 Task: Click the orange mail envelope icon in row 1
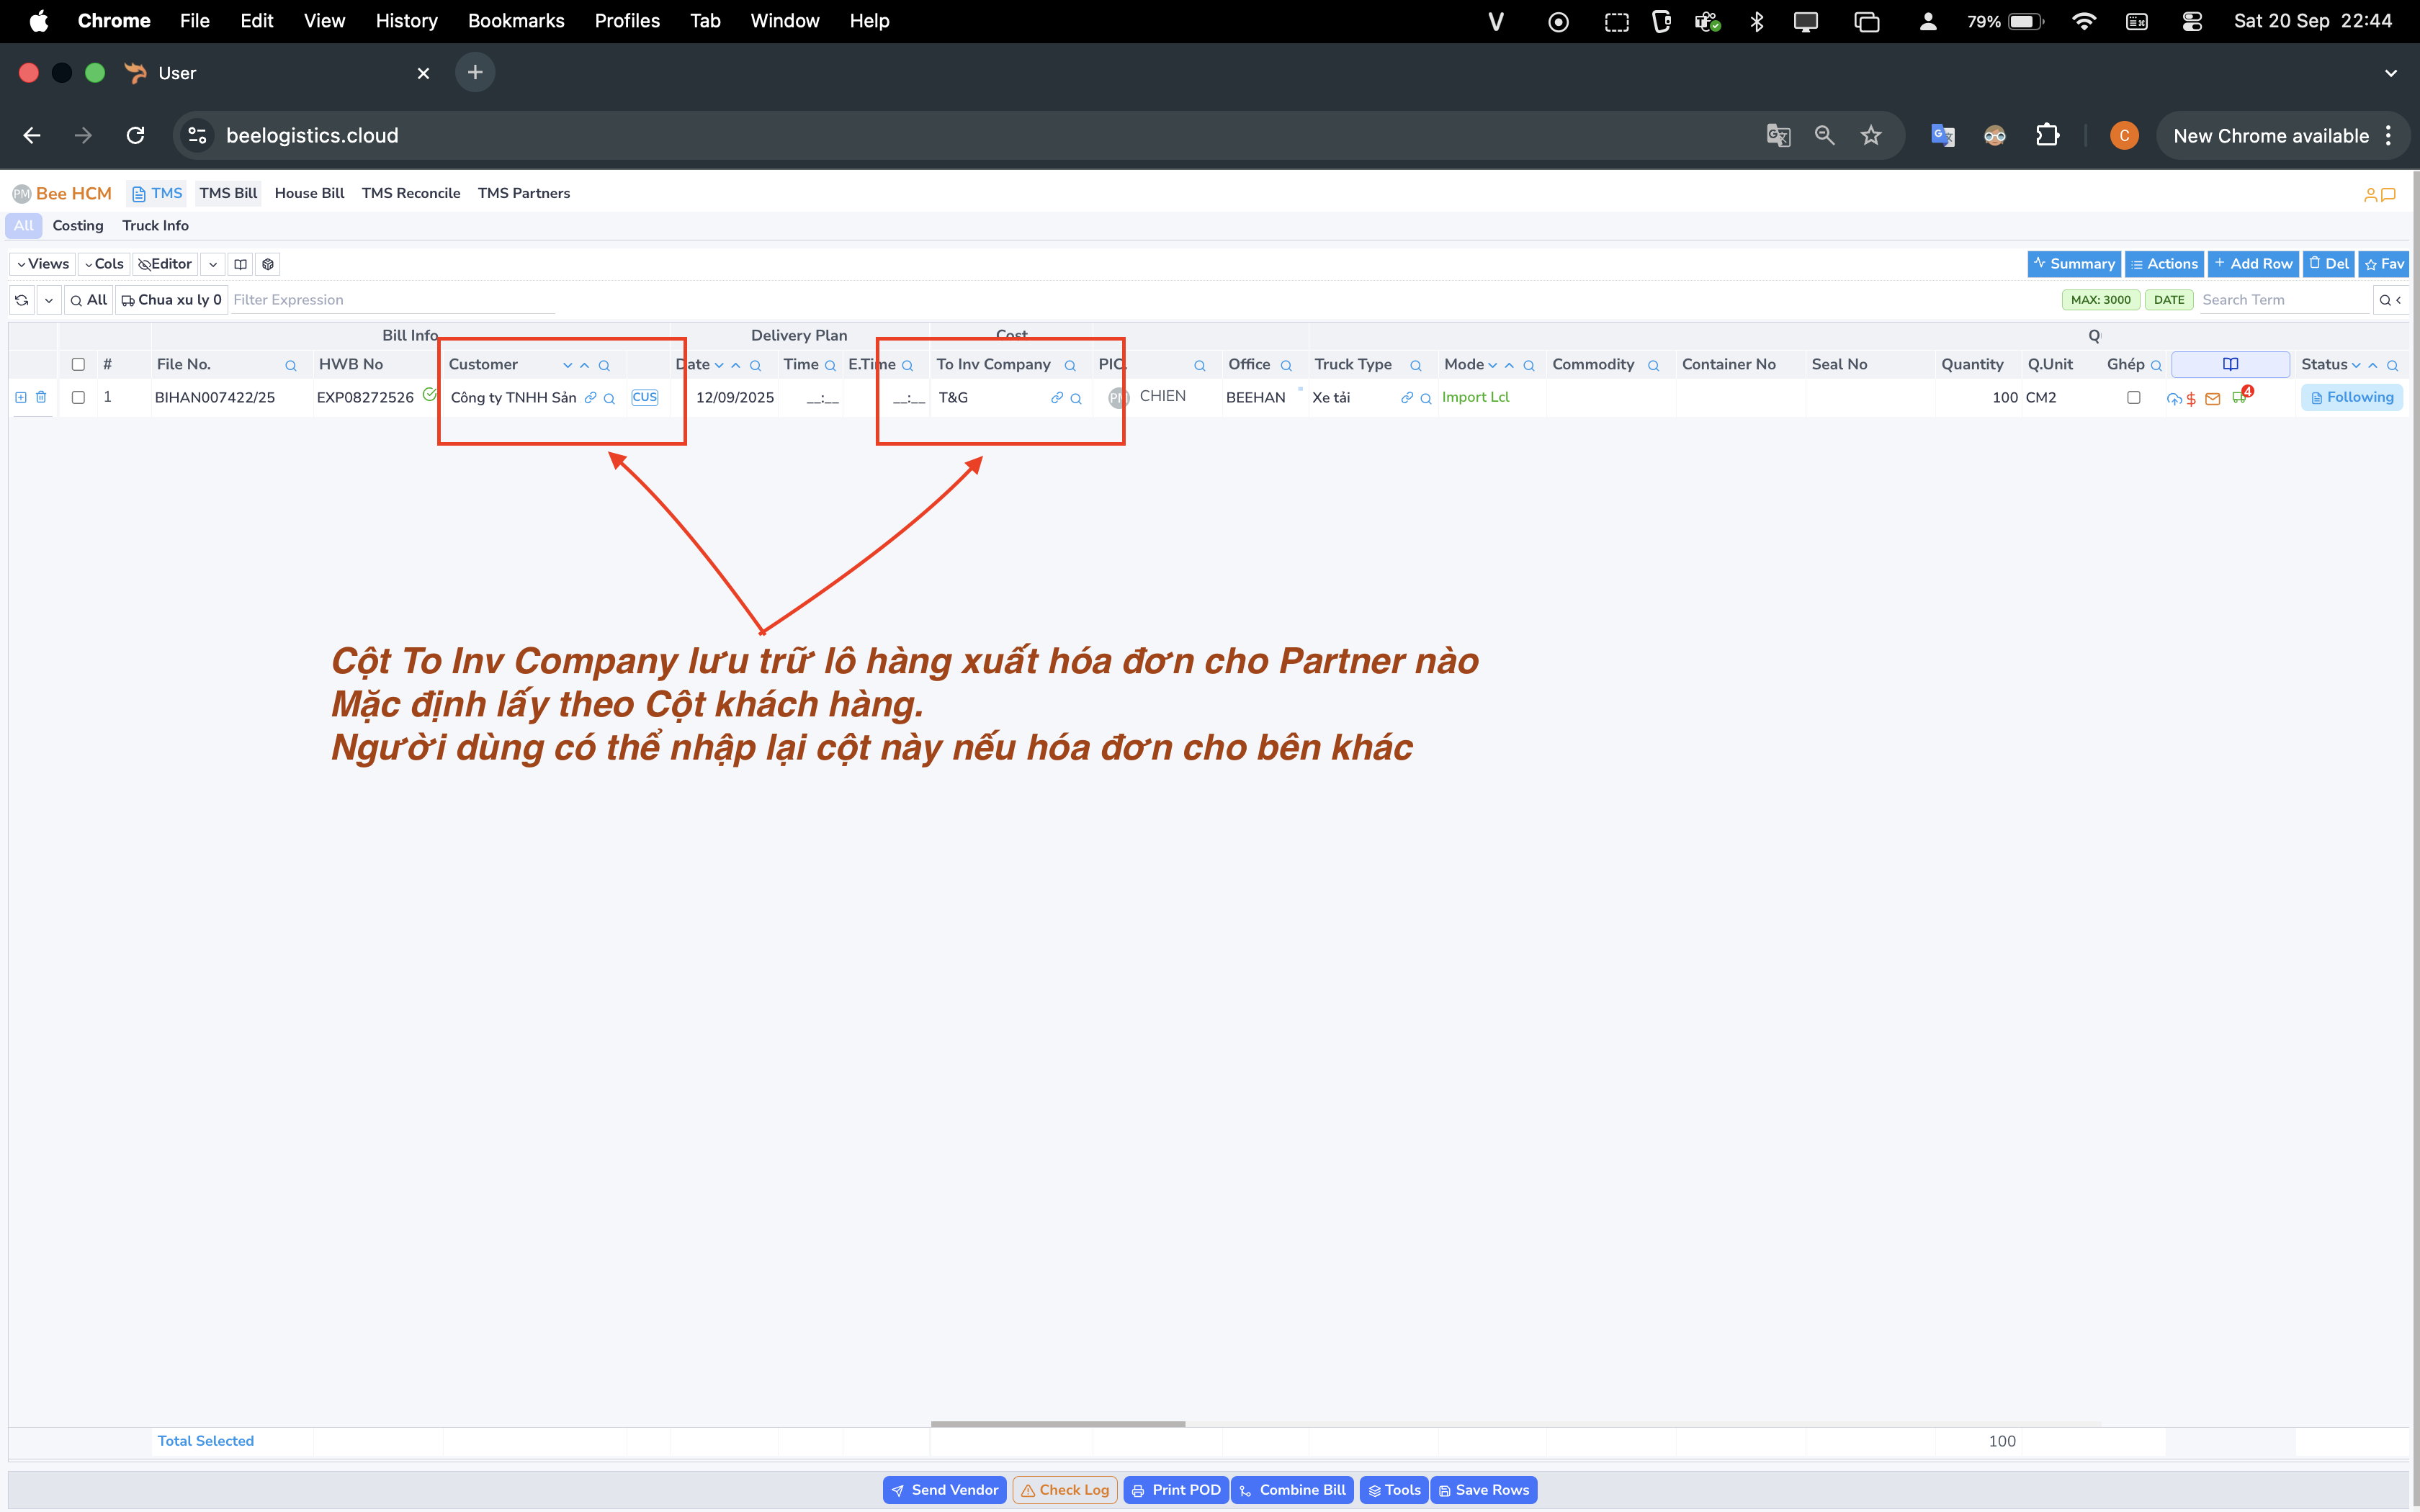[x=2212, y=399]
